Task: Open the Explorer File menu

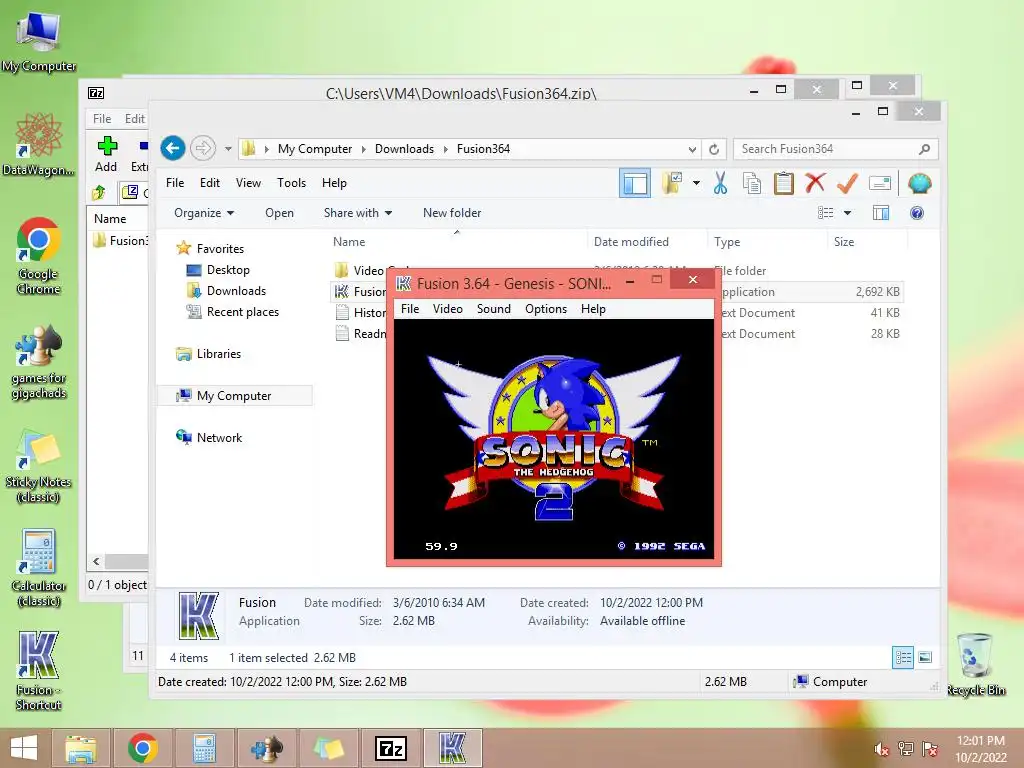Action: coord(175,183)
